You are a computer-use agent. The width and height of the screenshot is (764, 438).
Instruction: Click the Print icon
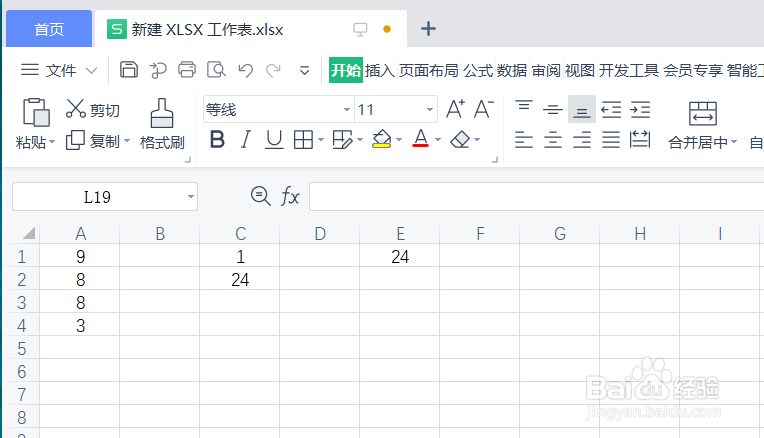click(187, 70)
